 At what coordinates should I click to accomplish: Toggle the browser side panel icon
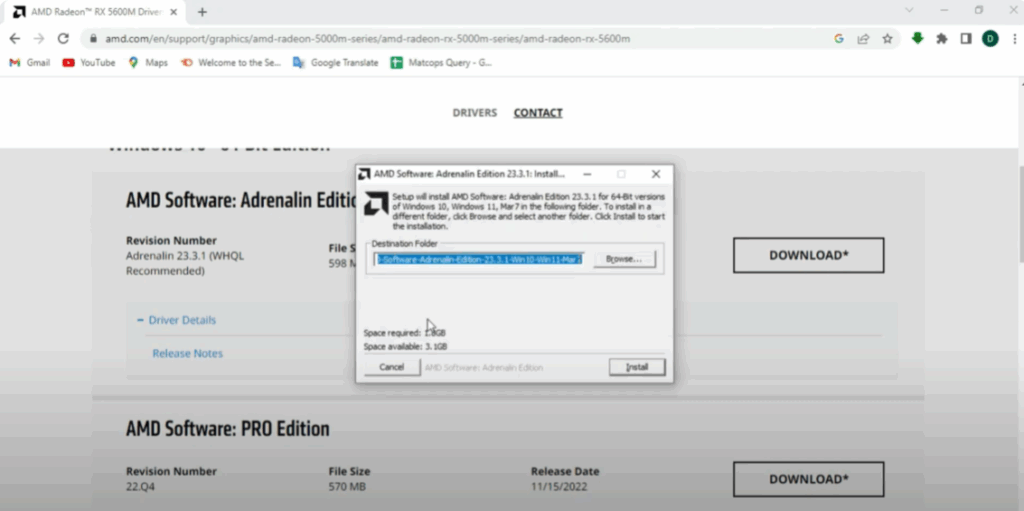966,39
